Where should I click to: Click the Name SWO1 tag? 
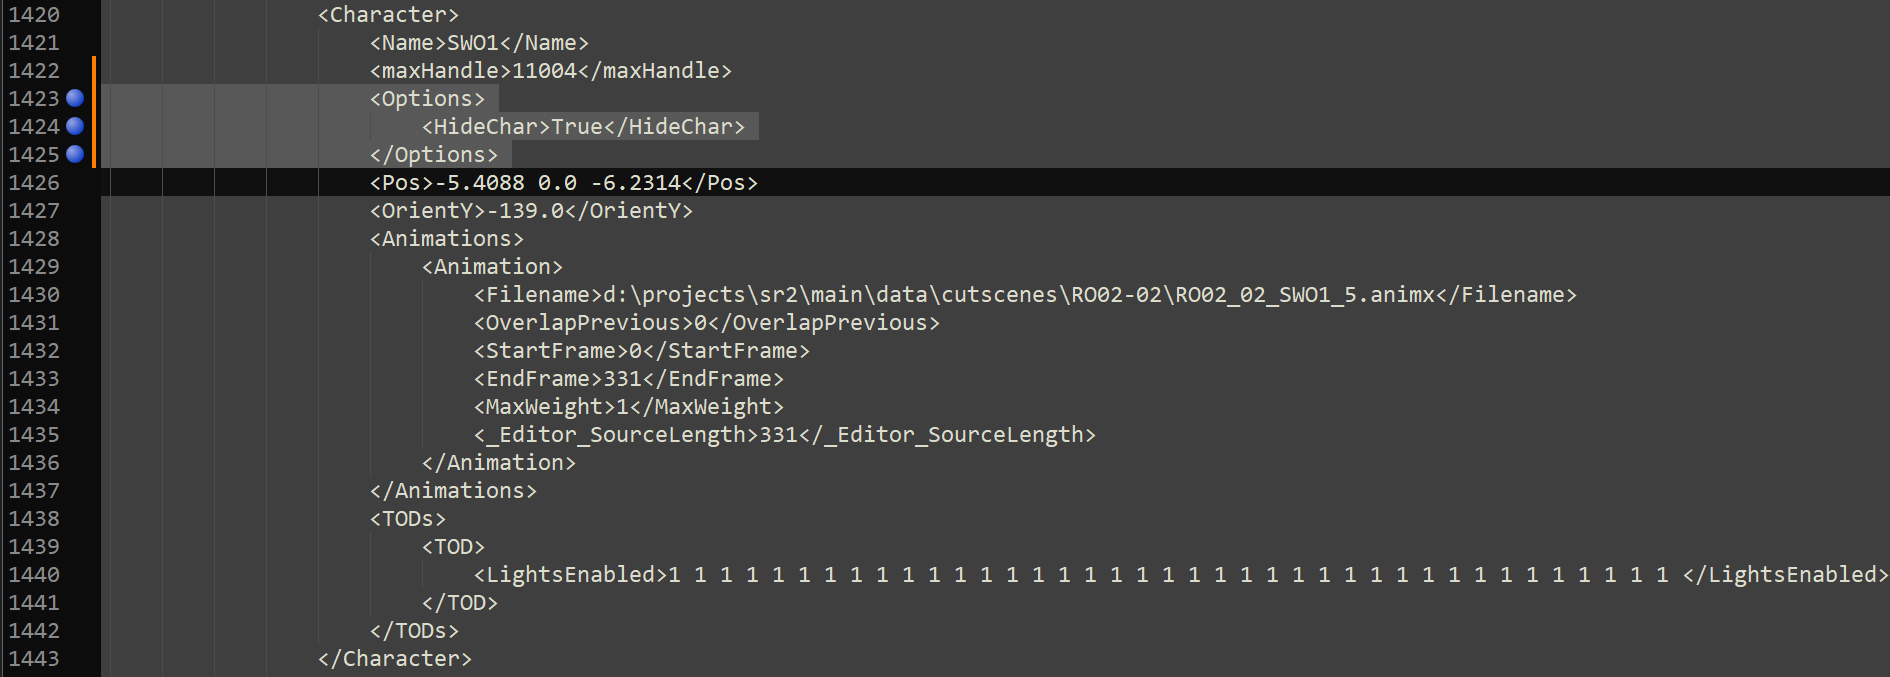(479, 43)
